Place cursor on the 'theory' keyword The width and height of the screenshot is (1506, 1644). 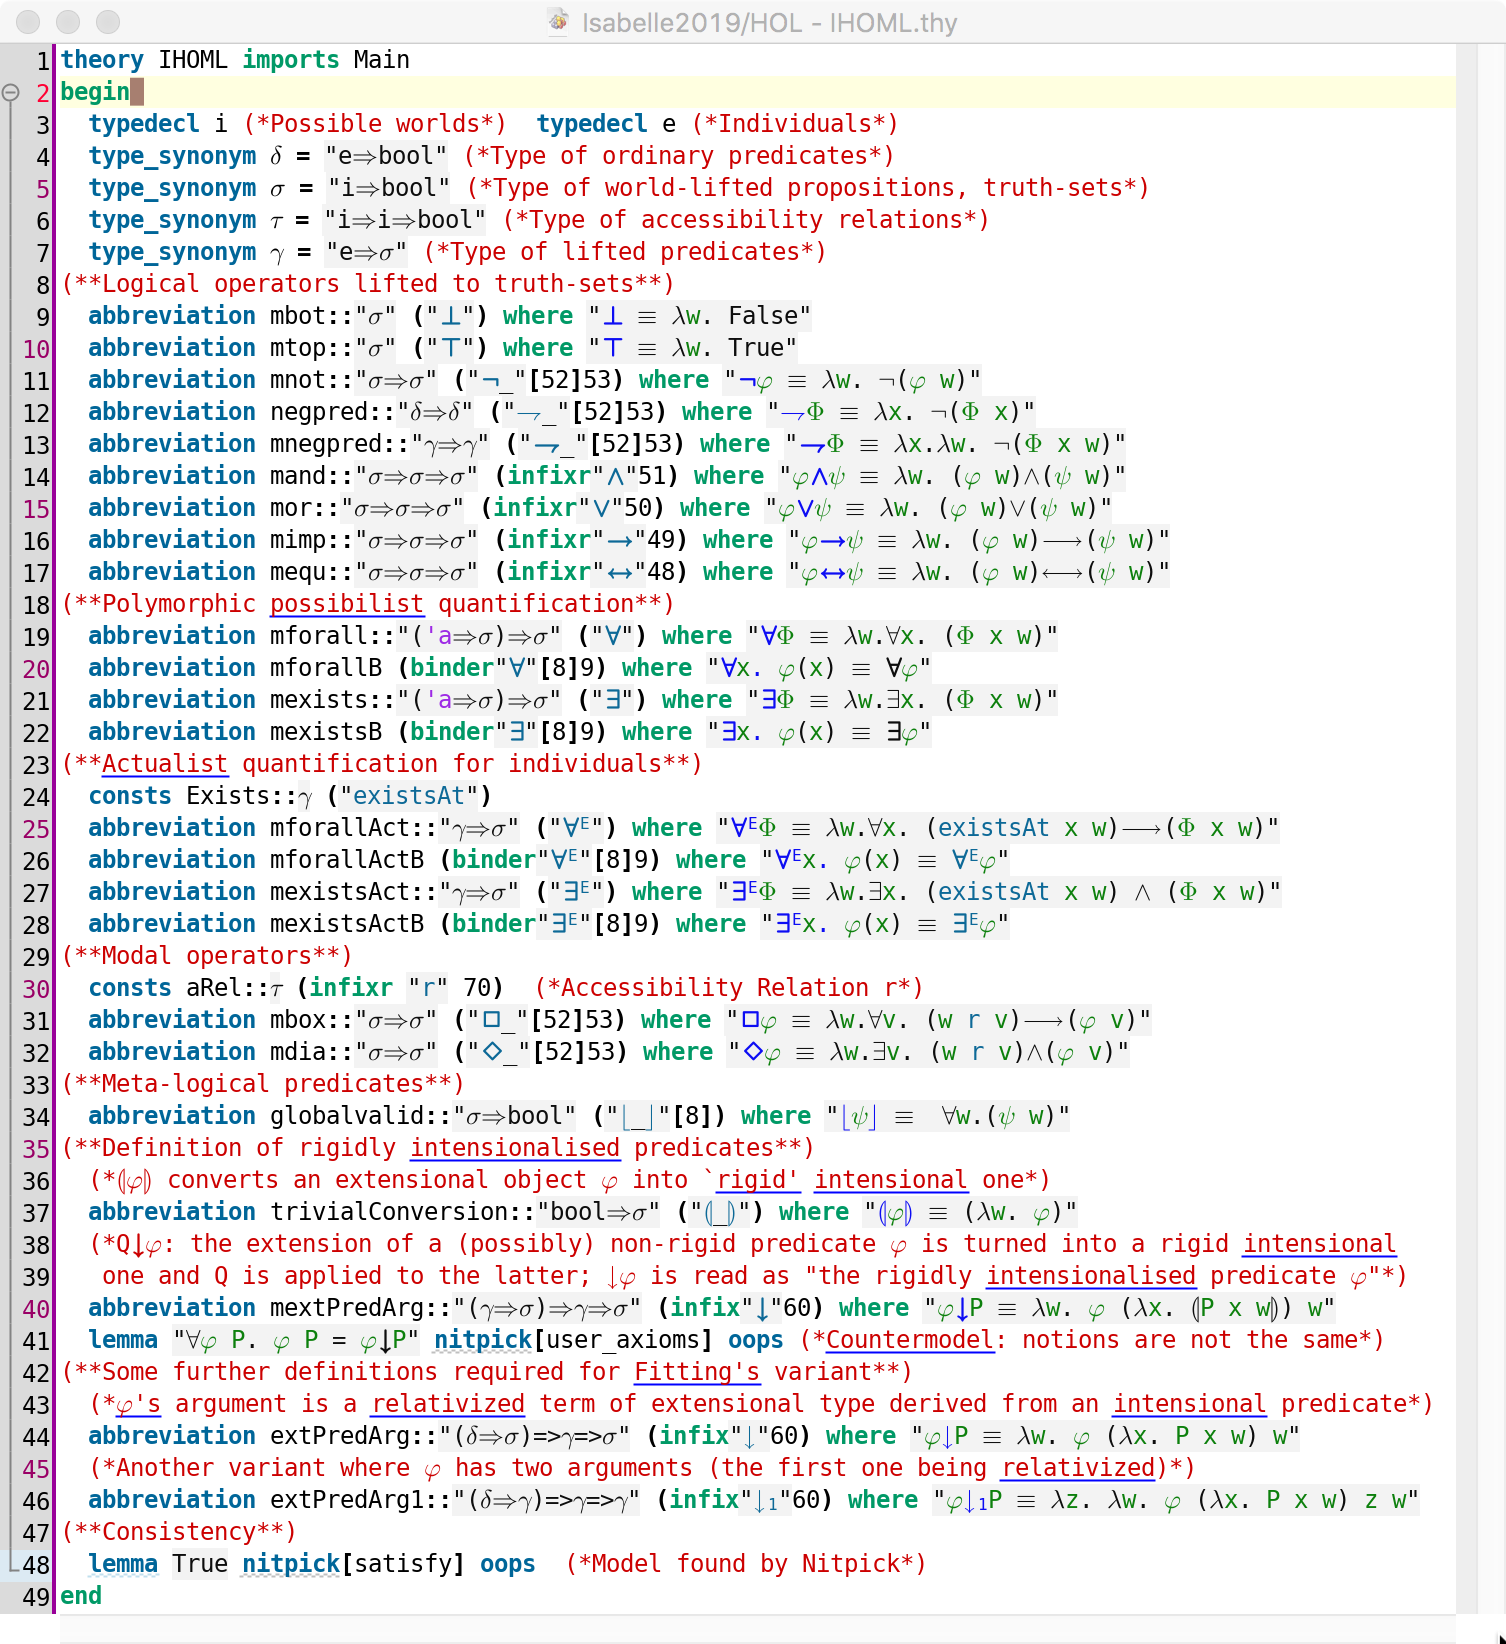pos(102,60)
